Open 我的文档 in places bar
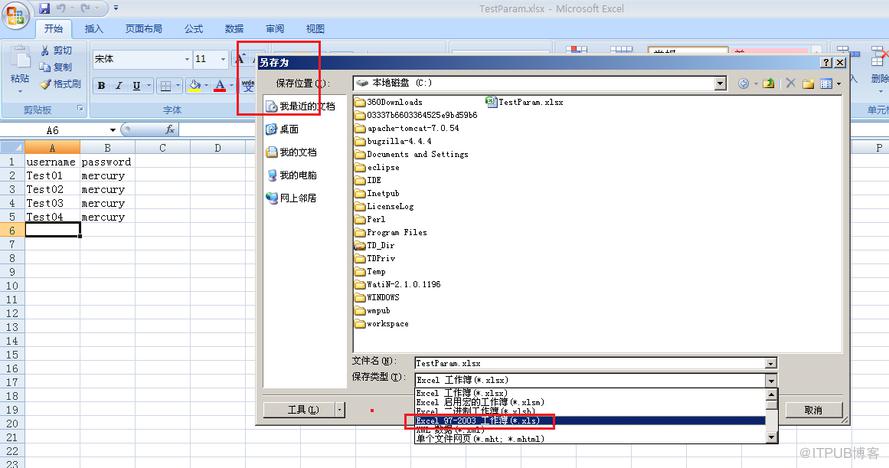 tap(291, 152)
